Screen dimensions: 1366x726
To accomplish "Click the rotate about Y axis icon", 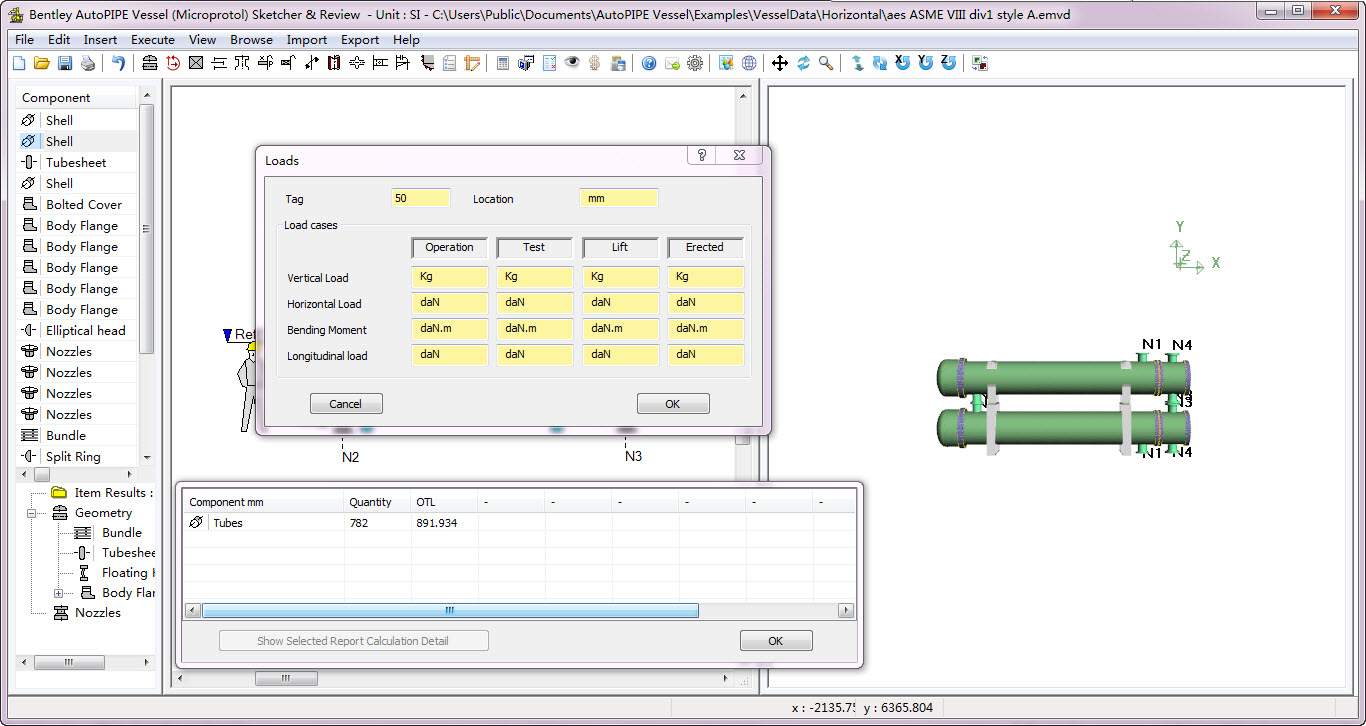I will point(926,63).
